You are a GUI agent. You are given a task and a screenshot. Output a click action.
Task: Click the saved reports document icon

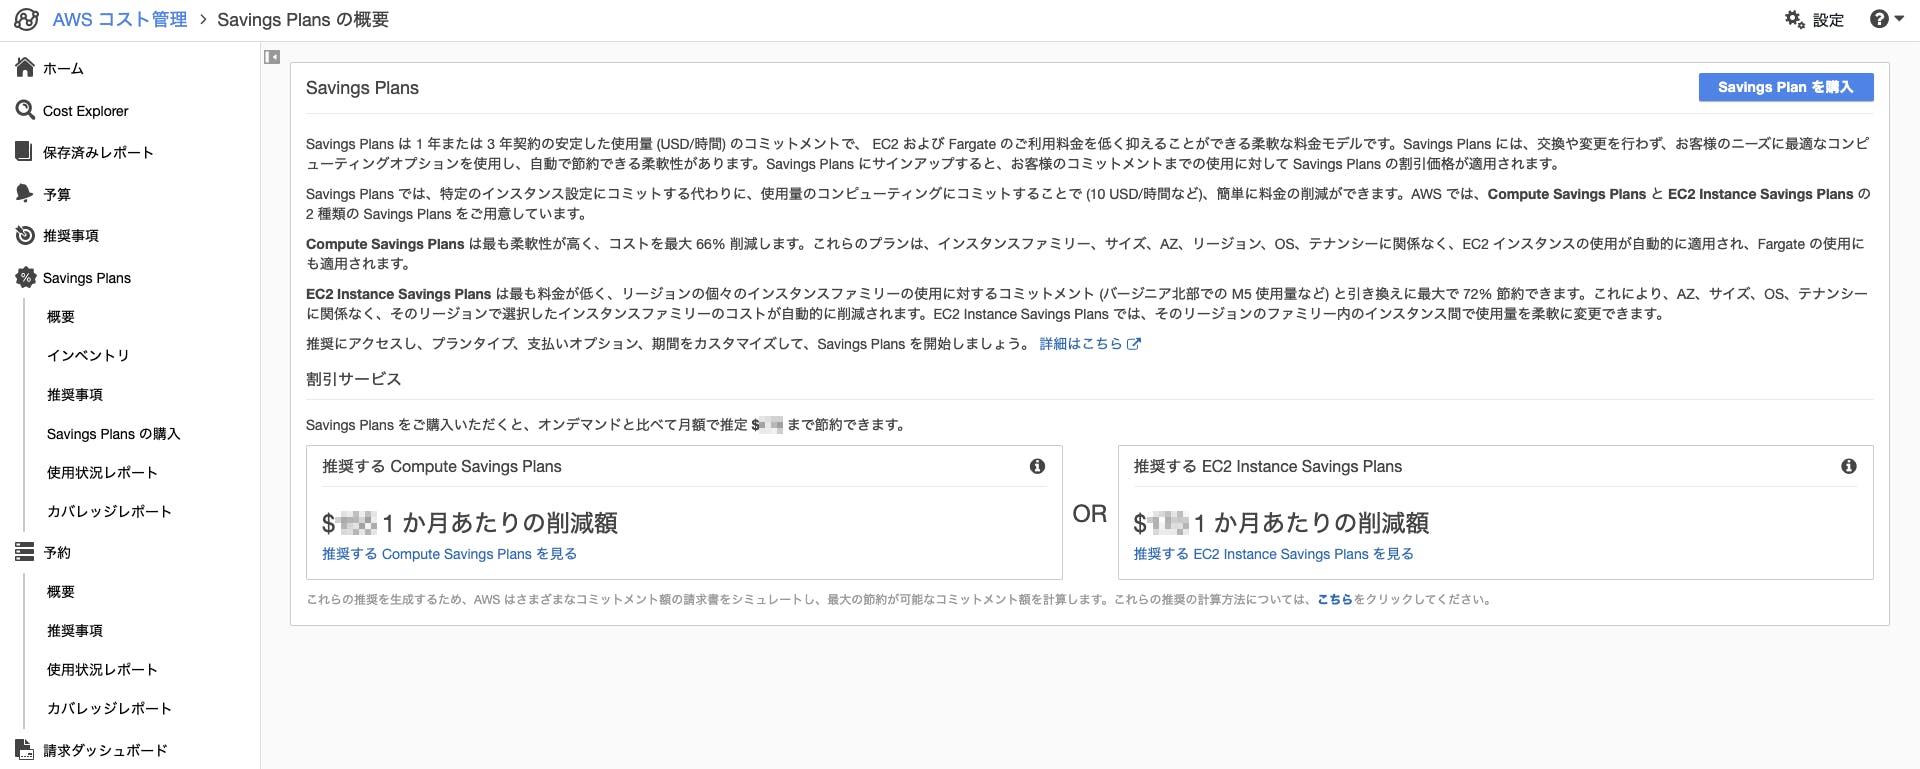coord(24,151)
